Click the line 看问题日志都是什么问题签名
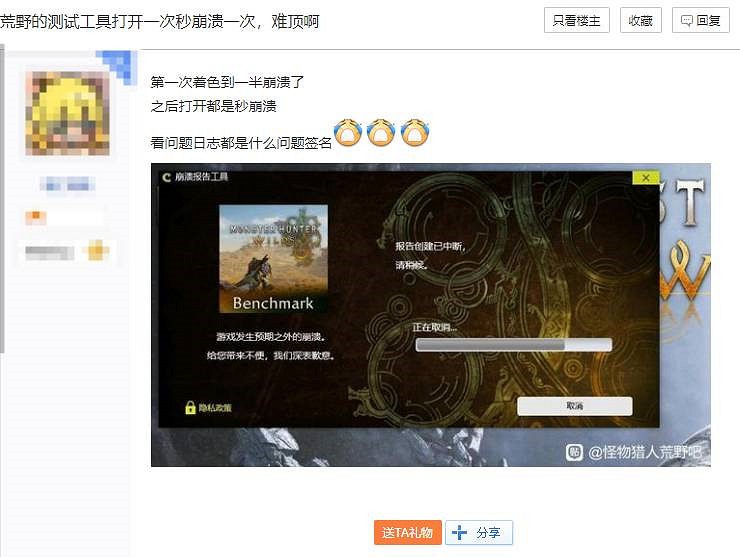Image resolution: width=740 pixels, height=557 pixels. coord(241,143)
